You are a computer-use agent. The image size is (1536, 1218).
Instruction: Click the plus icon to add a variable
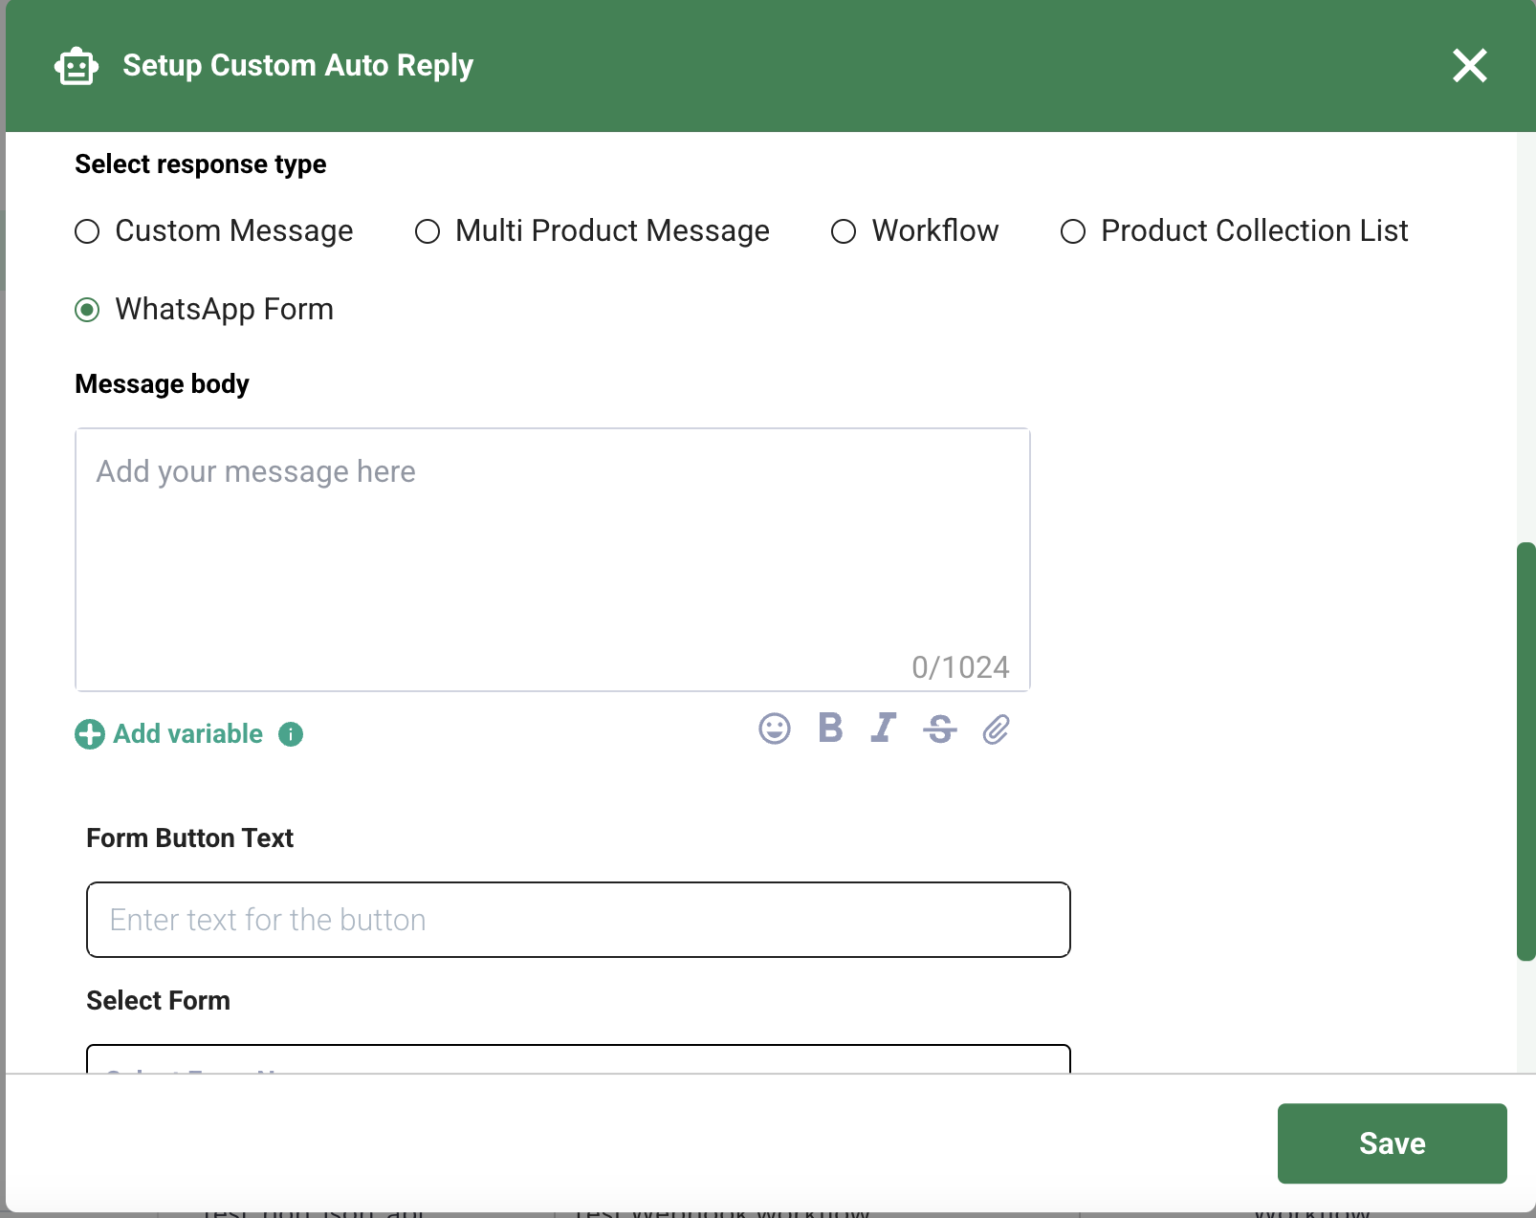[x=89, y=734]
